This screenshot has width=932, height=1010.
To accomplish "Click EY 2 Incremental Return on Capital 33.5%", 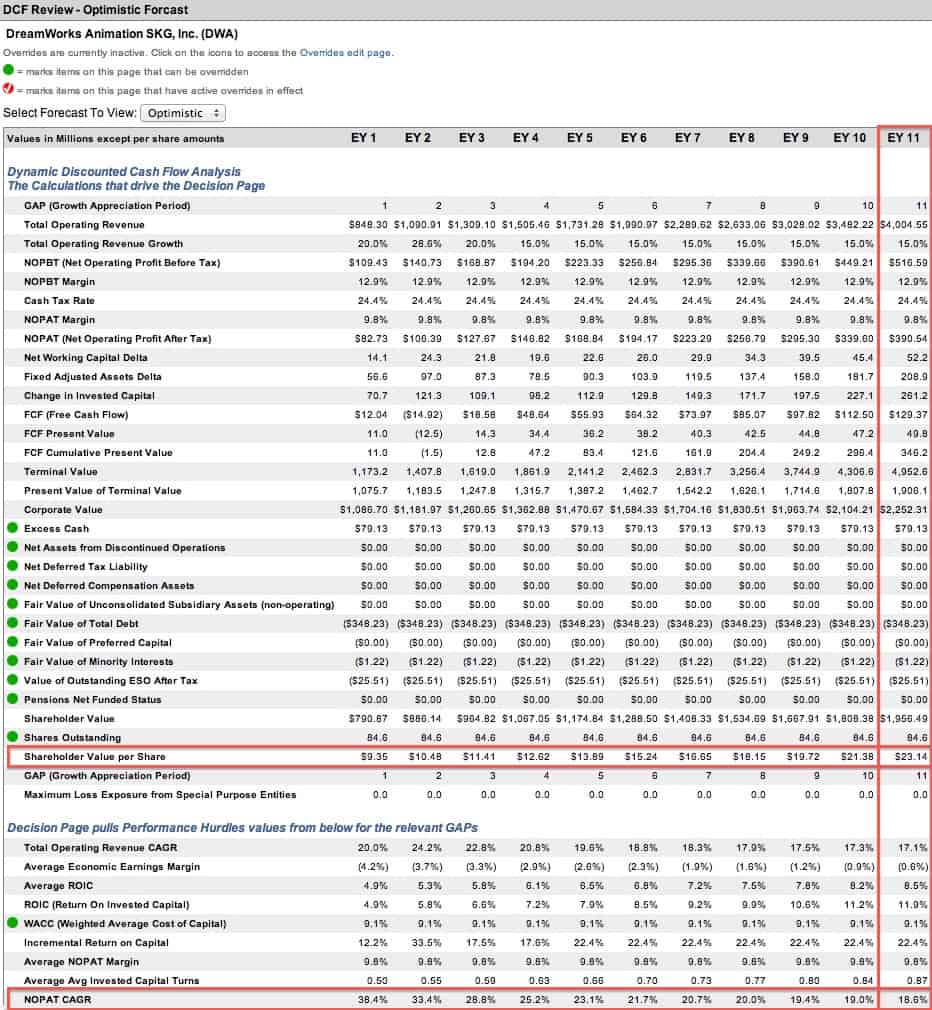I will [427, 943].
